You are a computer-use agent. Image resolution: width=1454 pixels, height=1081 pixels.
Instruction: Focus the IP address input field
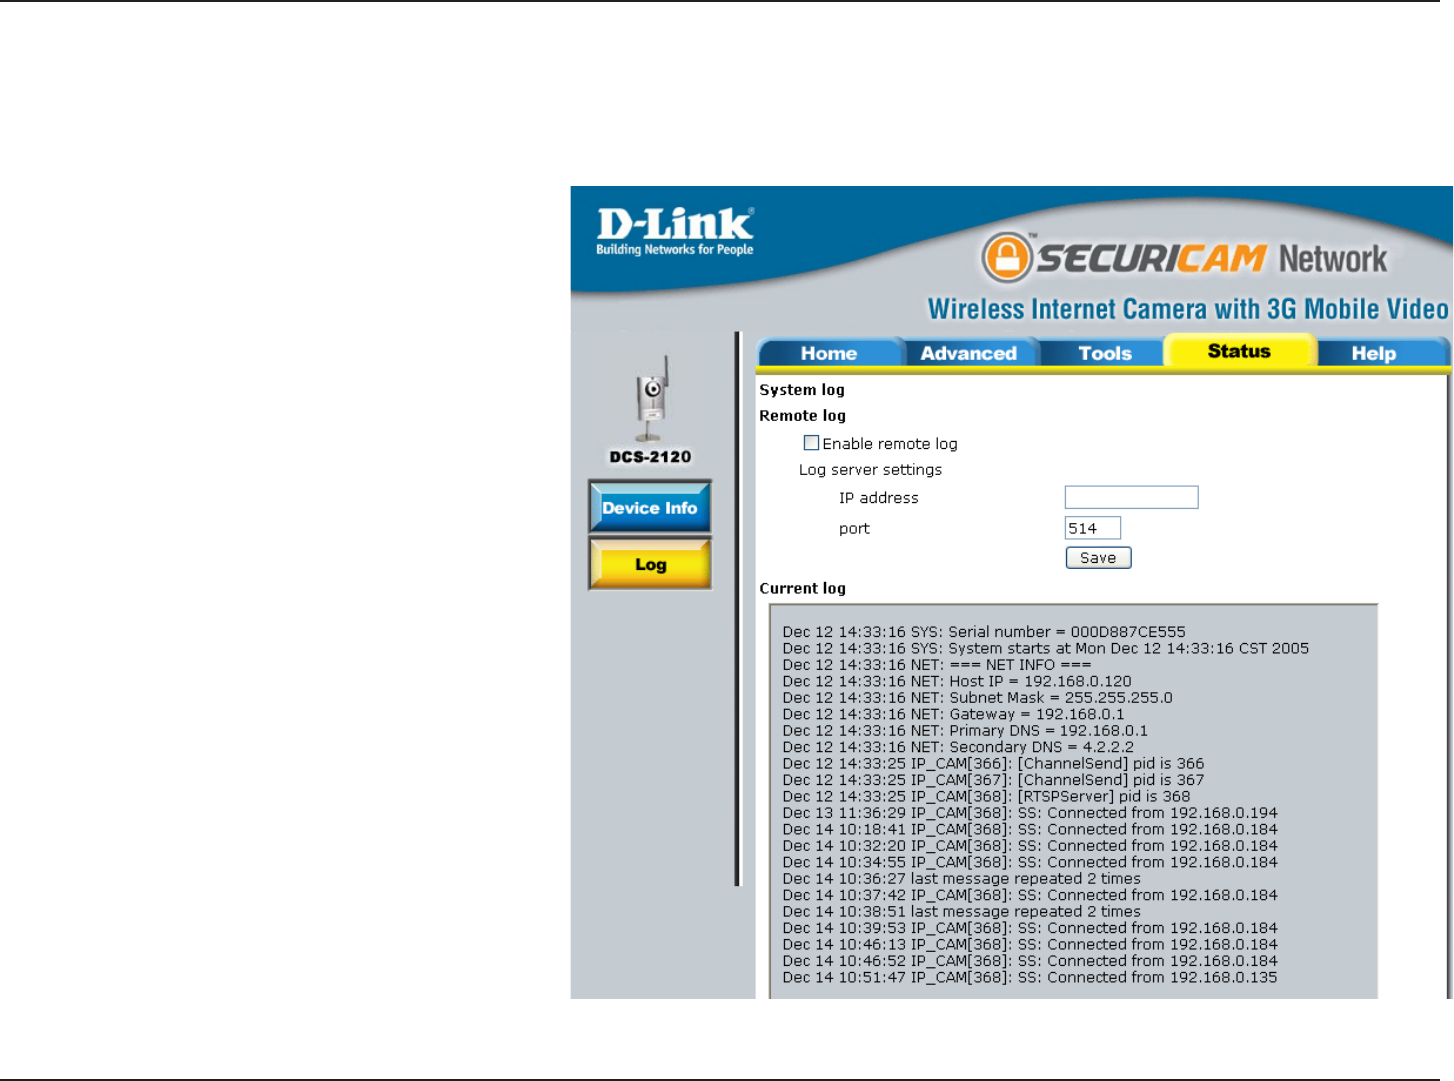(x=1131, y=497)
